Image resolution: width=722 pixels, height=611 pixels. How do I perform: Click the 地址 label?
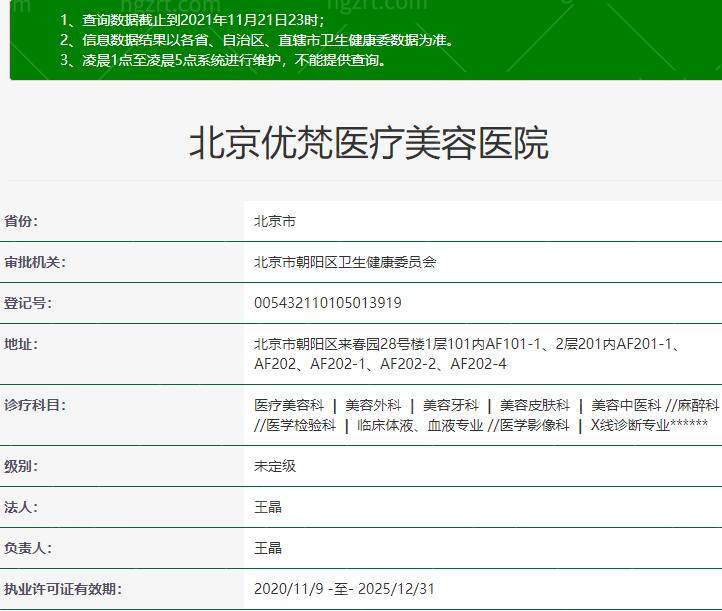[x=21, y=344]
